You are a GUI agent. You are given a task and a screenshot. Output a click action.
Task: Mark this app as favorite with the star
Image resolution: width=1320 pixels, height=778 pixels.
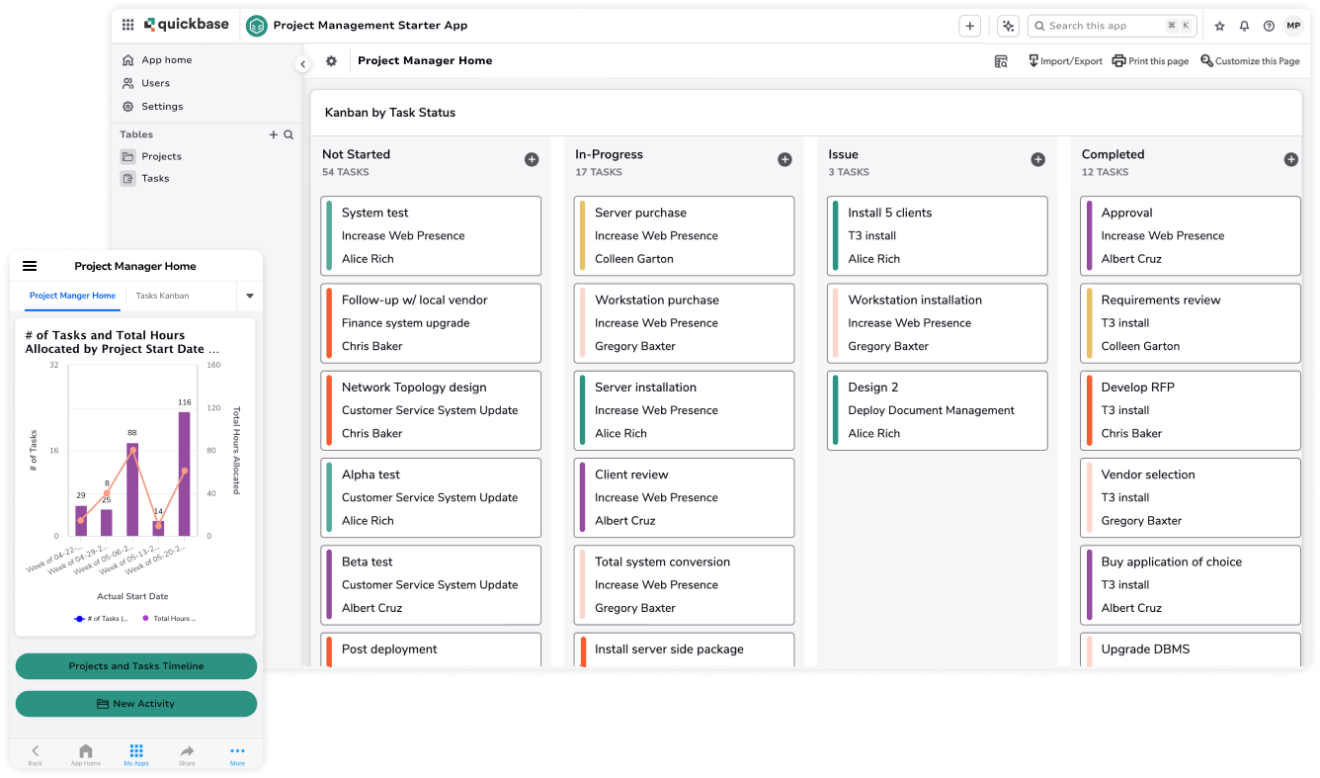1219,26
